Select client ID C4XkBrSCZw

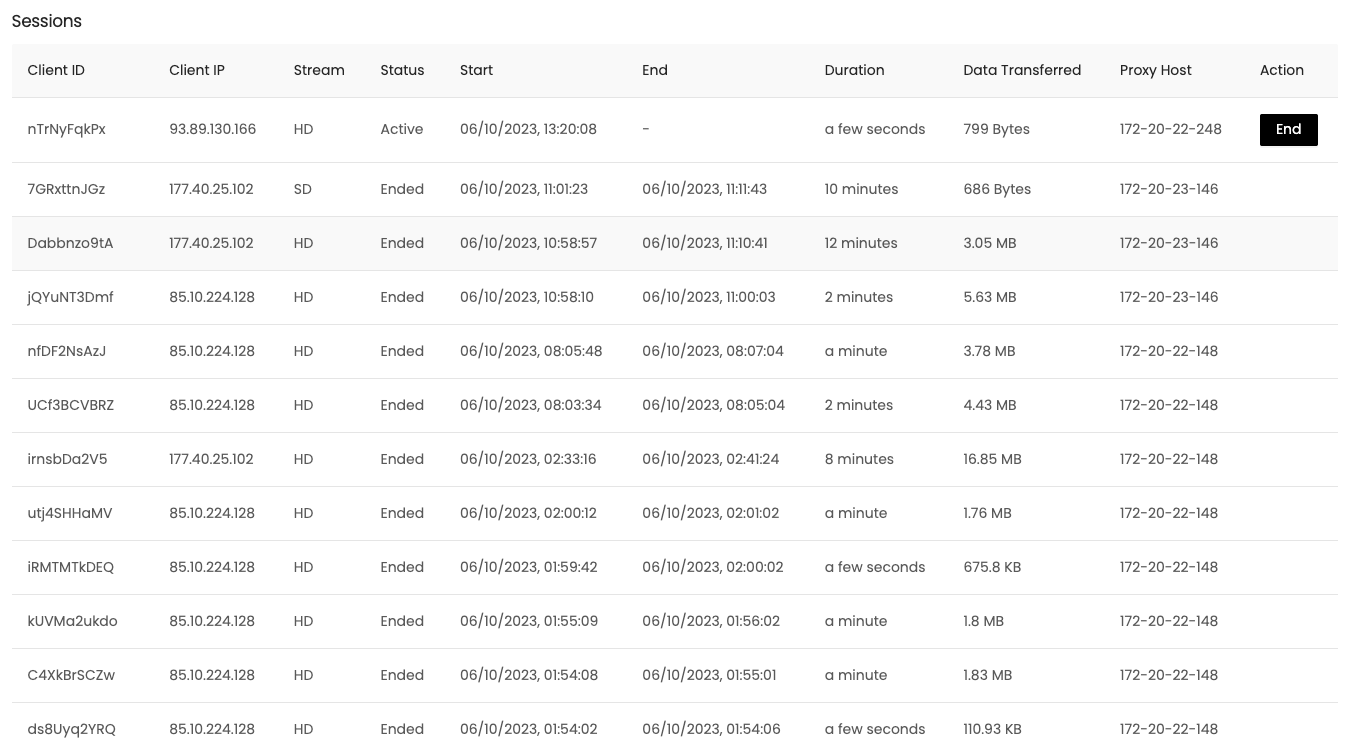71,675
